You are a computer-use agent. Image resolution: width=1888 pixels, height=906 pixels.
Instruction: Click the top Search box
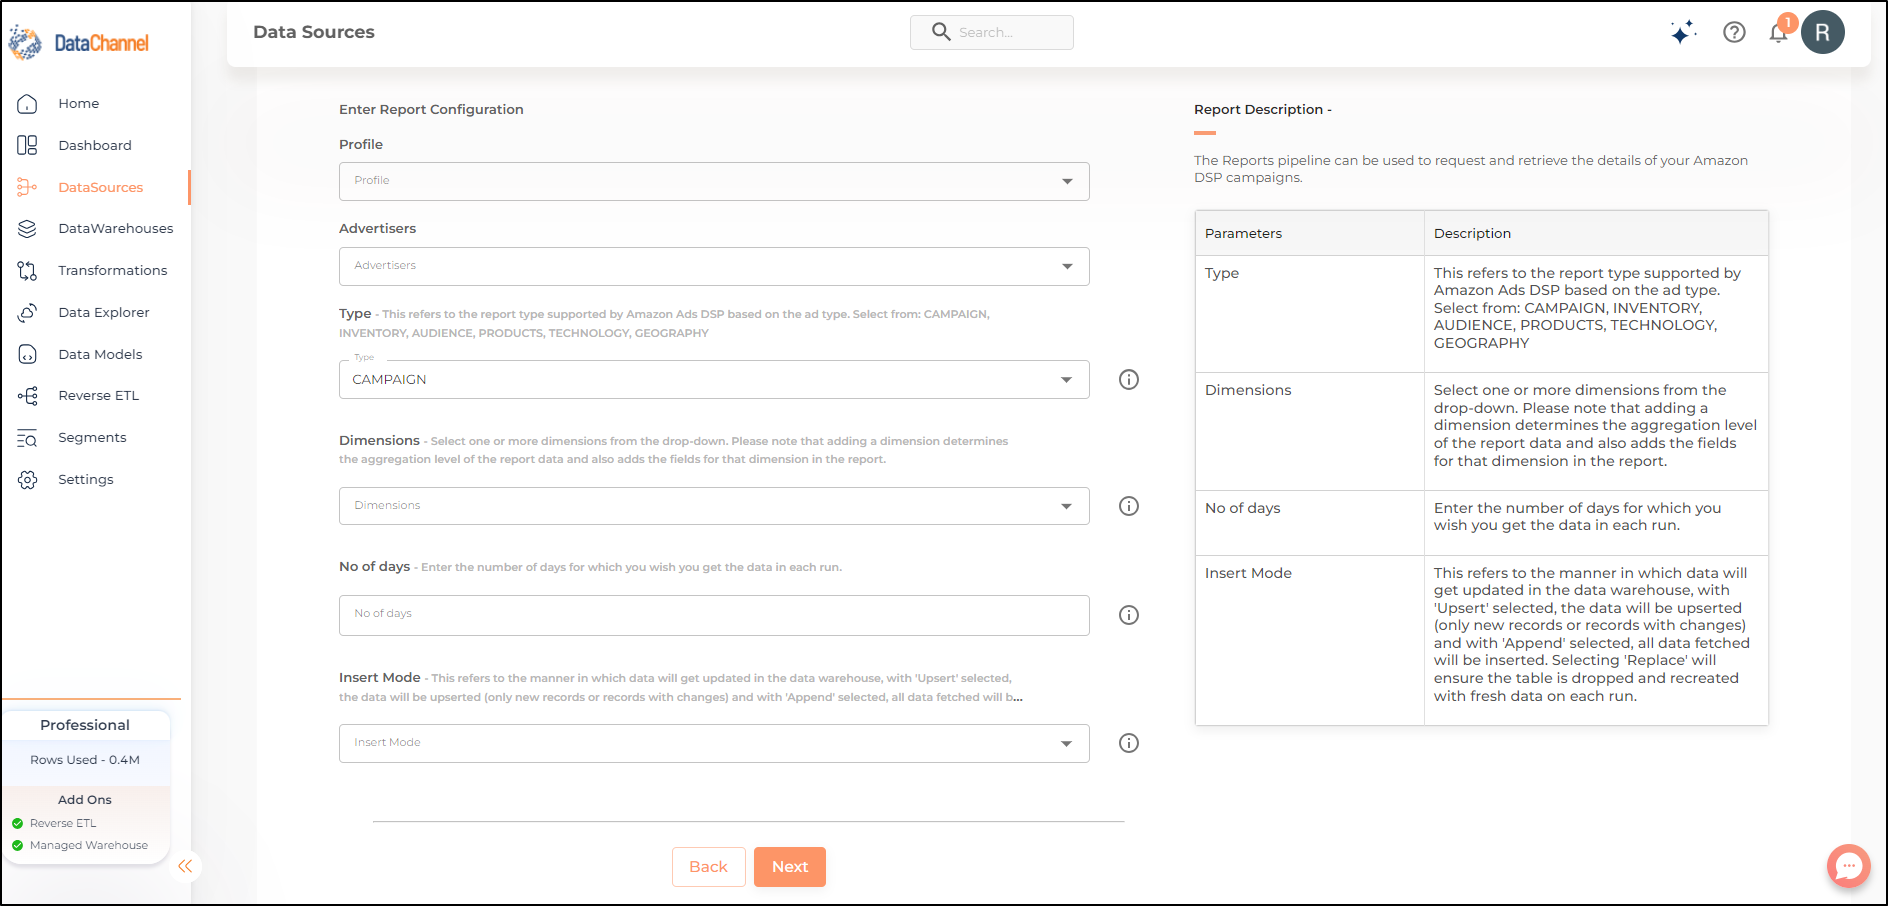[x=992, y=32]
